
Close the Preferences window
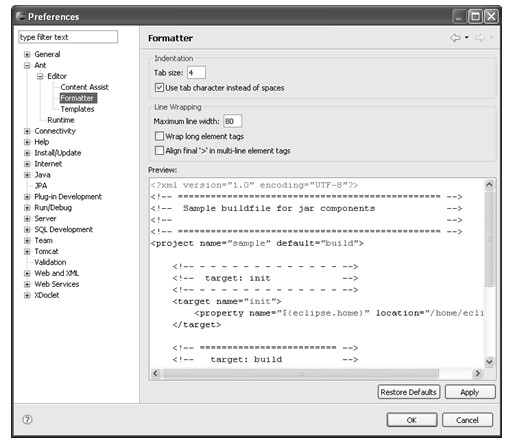pyautogui.click(x=491, y=16)
